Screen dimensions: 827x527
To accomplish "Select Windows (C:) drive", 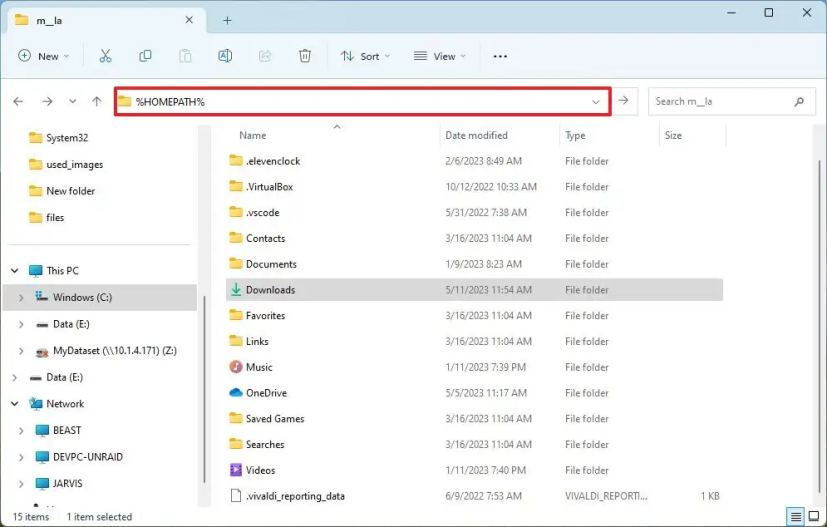I will pyautogui.click(x=99, y=297).
